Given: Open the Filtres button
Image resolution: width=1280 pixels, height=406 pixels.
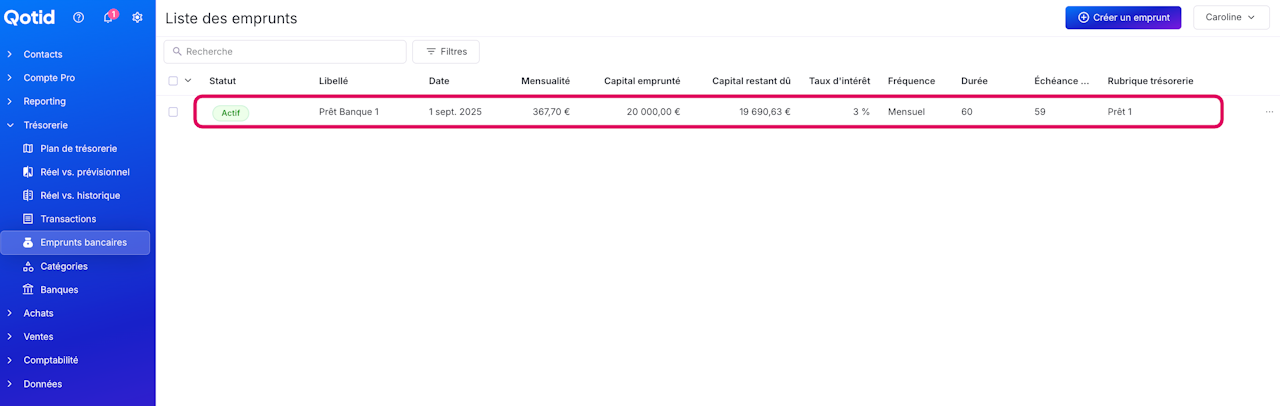Looking at the screenshot, I should [x=446, y=51].
